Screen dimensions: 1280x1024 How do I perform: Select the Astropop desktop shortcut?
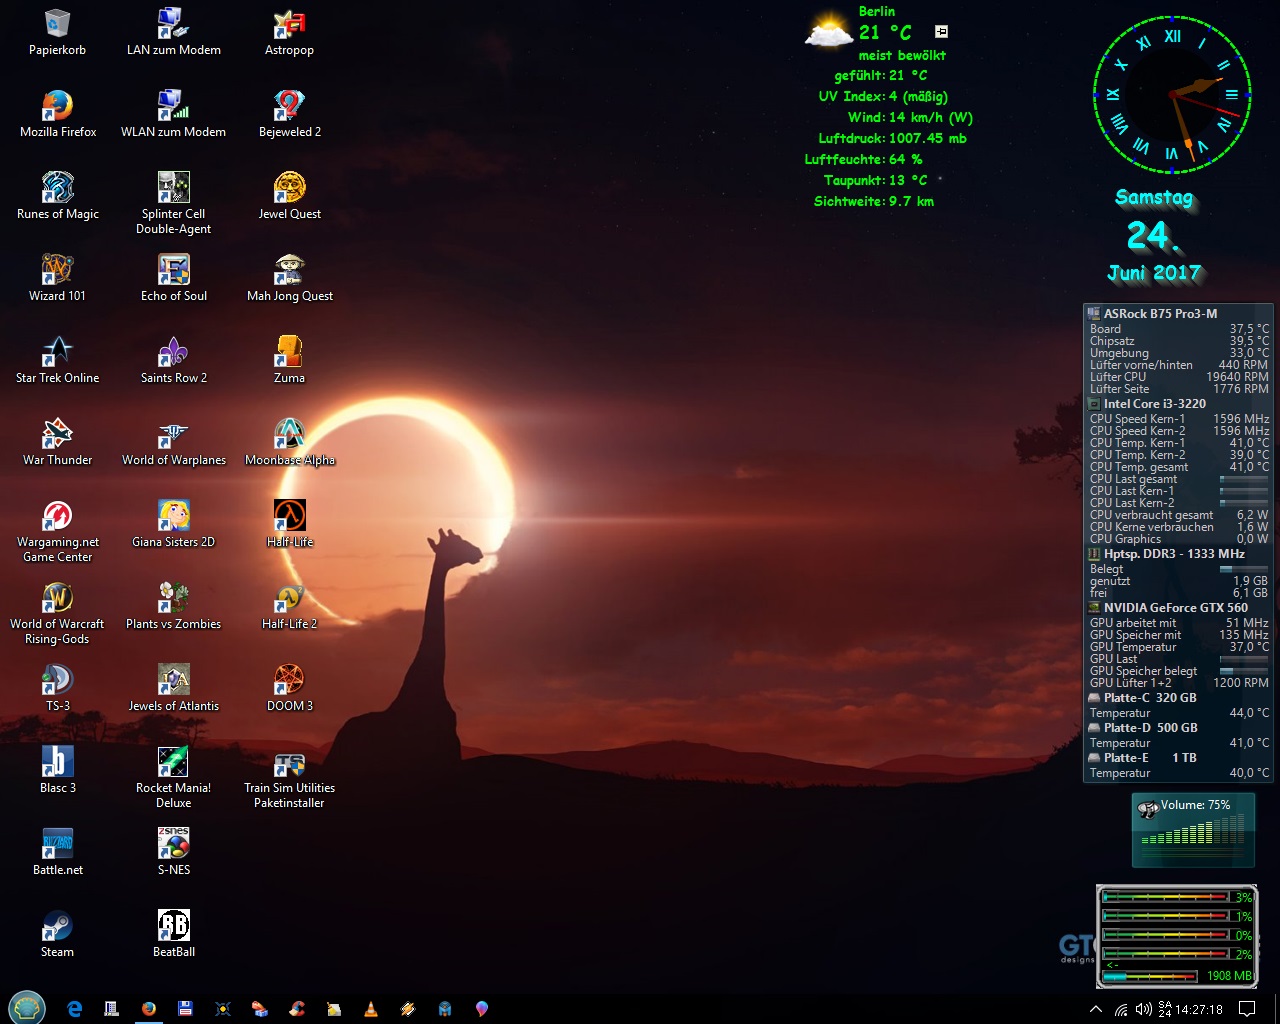pyautogui.click(x=290, y=32)
